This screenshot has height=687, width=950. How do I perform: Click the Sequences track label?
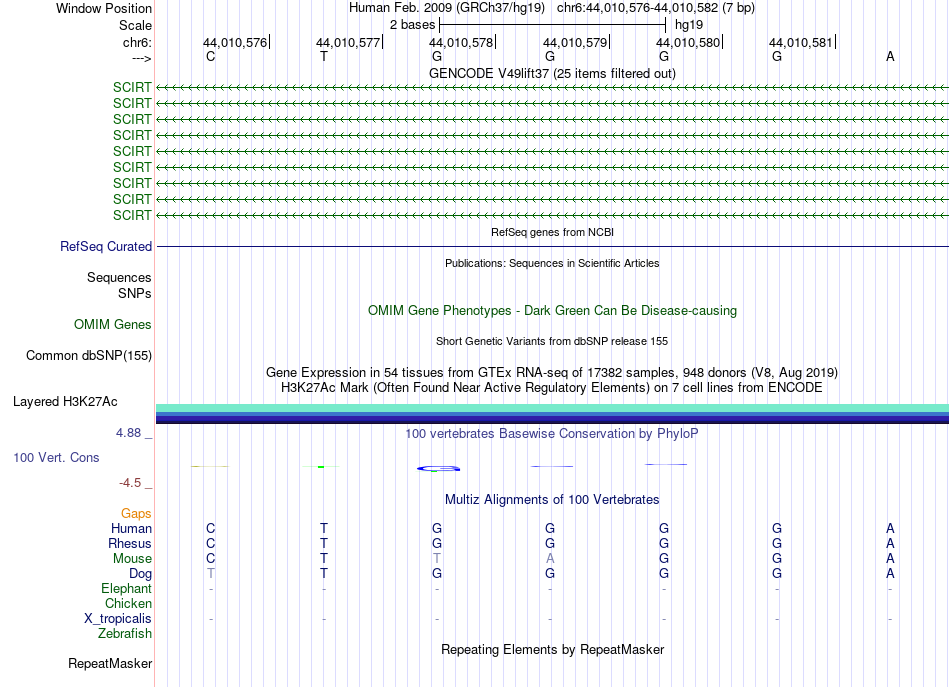(x=119, y=277)
